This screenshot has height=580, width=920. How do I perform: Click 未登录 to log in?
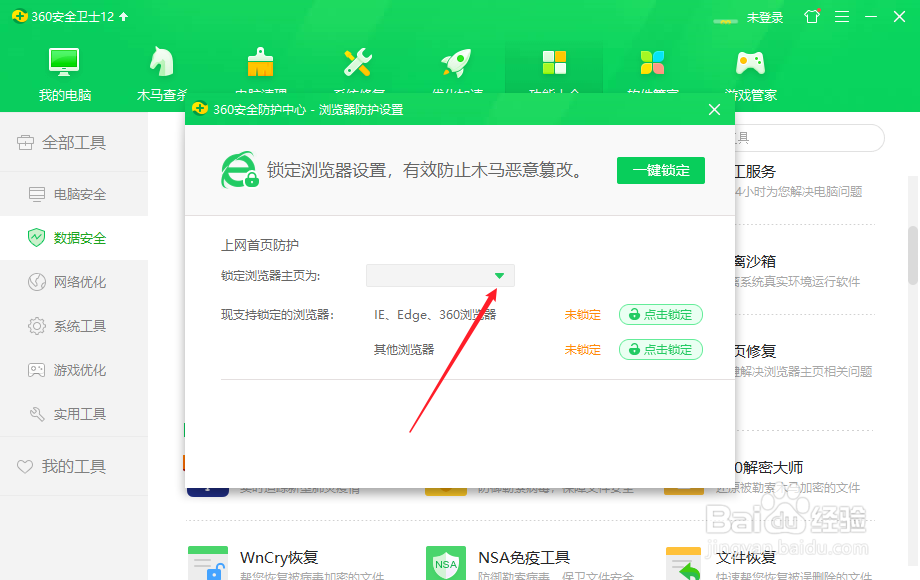point(765,18)
